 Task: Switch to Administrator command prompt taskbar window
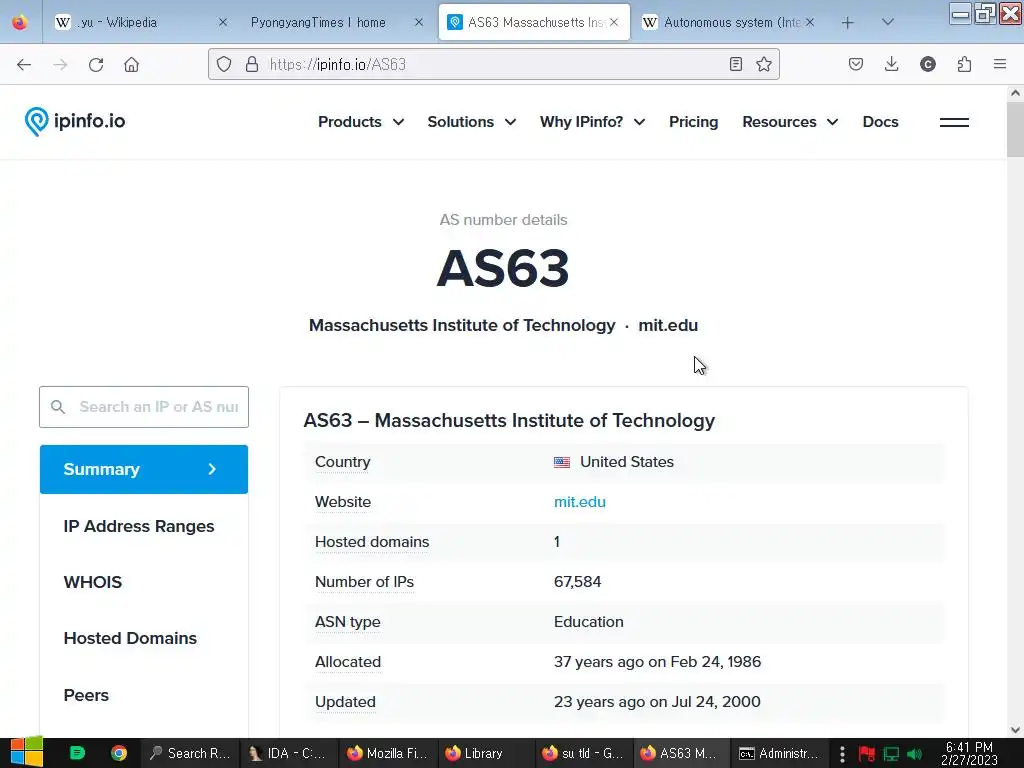point(779,753)
